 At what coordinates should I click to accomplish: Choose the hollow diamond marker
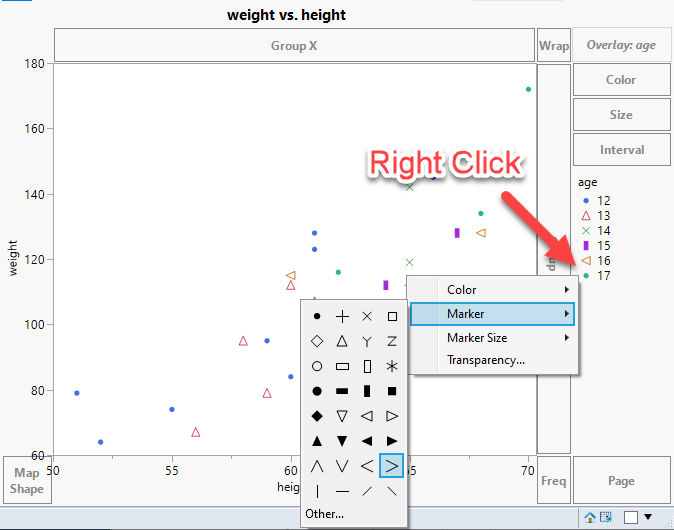[317, 342]
